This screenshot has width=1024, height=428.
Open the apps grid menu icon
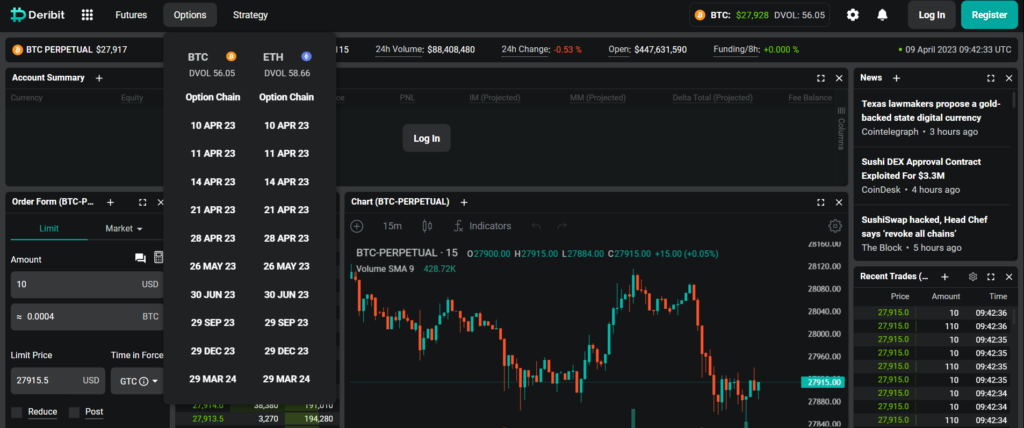[87, 15]
